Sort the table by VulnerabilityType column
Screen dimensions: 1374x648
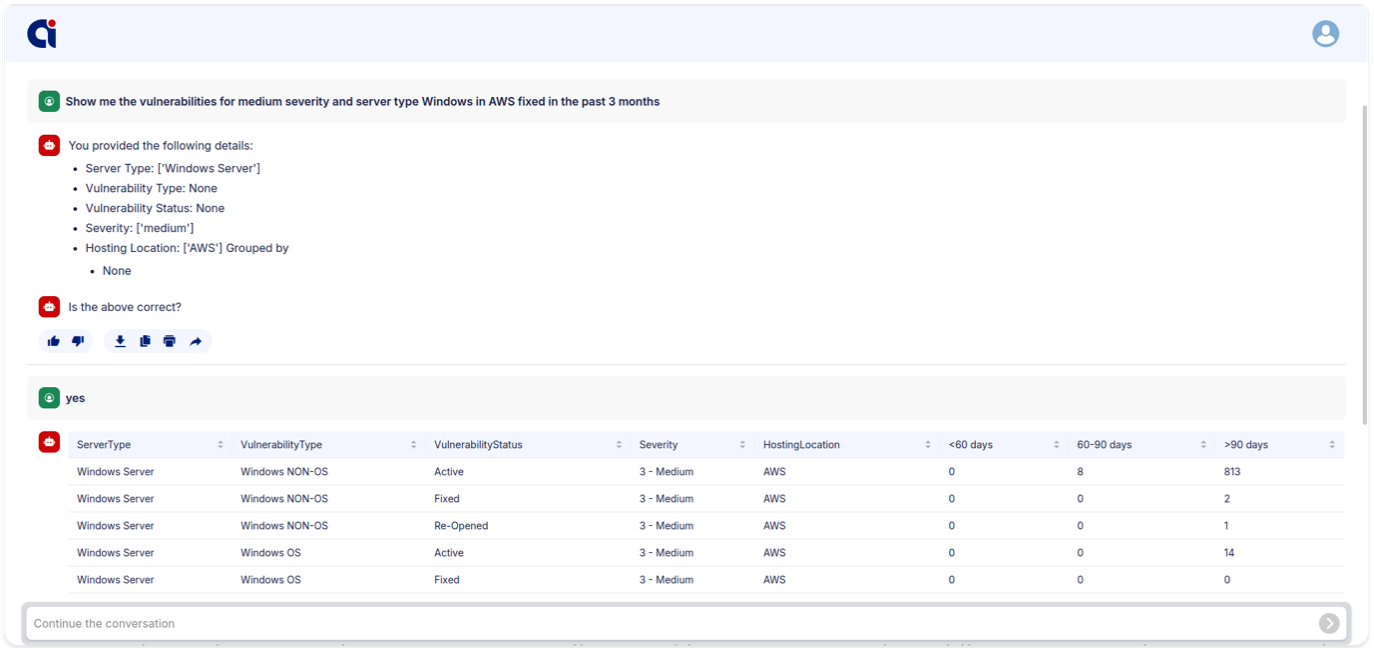point(413,445)
